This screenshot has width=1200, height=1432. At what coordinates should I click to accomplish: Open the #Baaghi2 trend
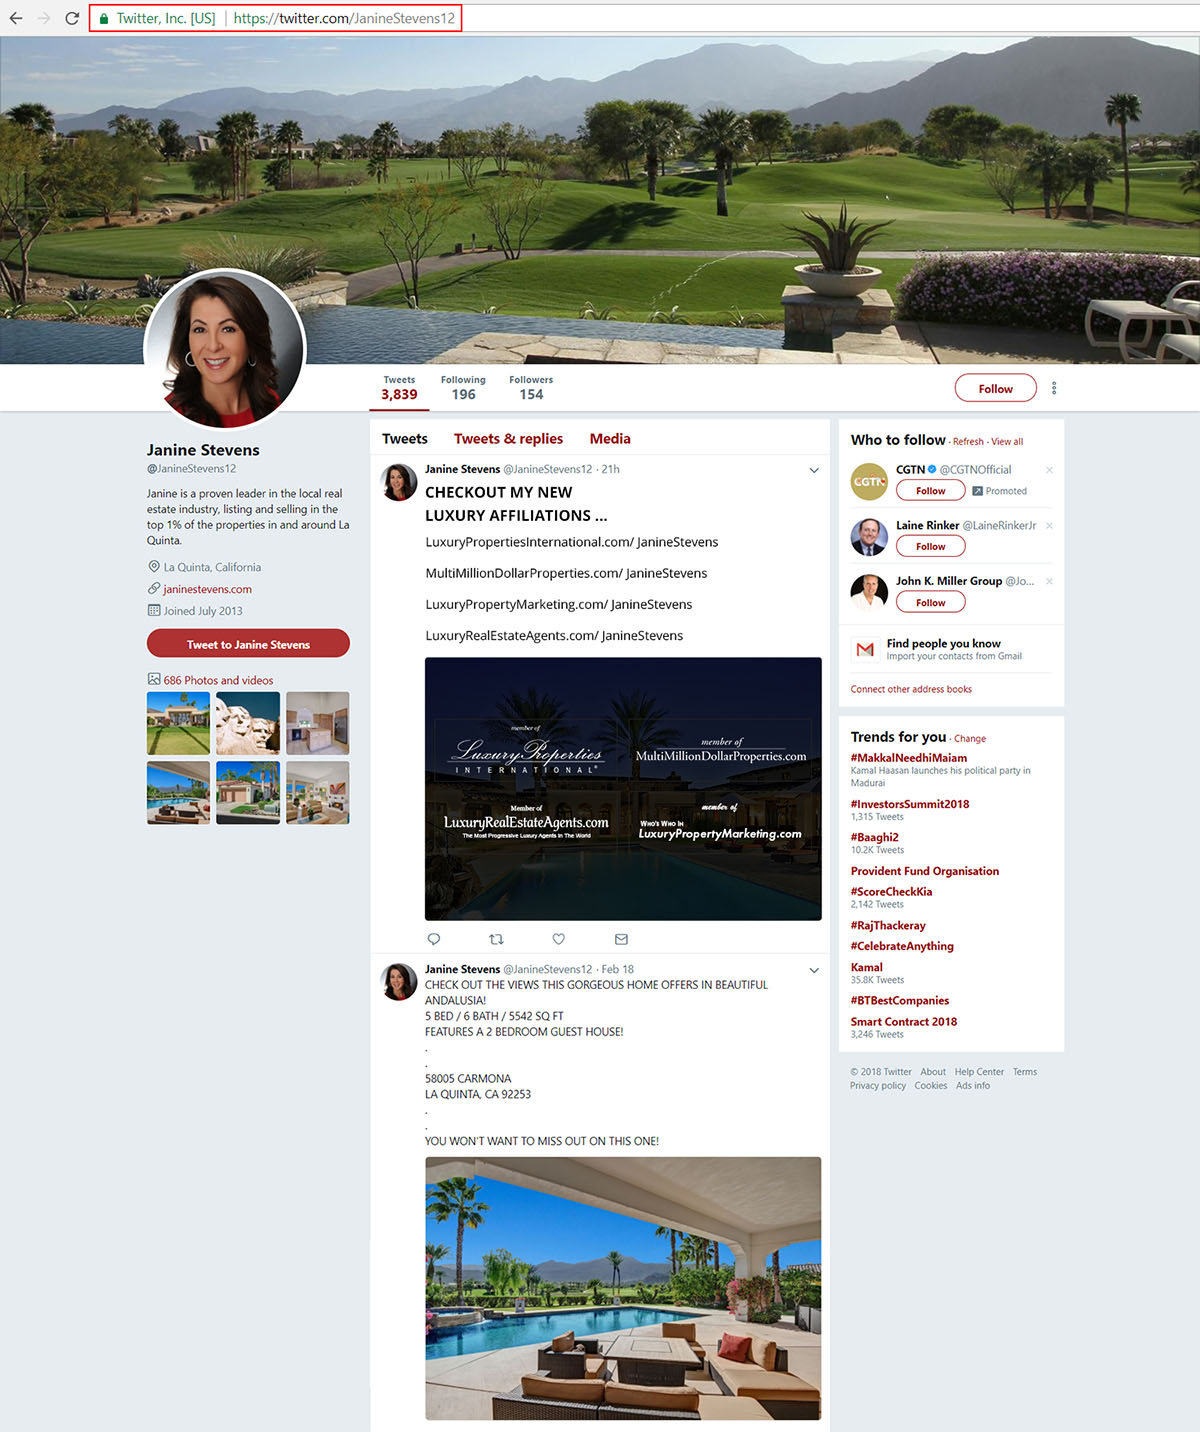click(875, 837)
